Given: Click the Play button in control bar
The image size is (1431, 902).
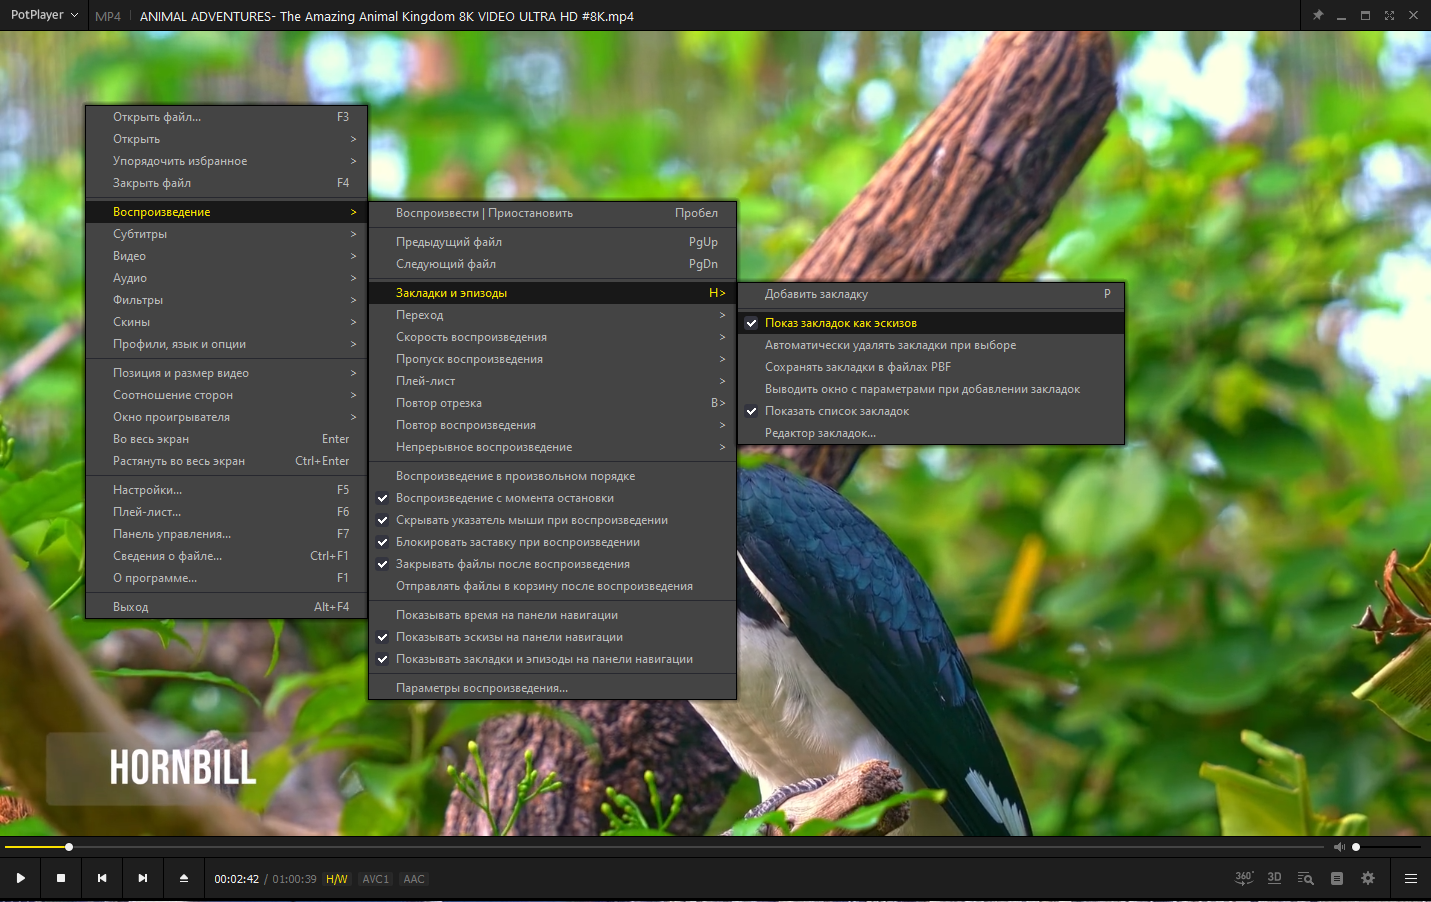Looking at the screenshot, I should tap(20, 878).
